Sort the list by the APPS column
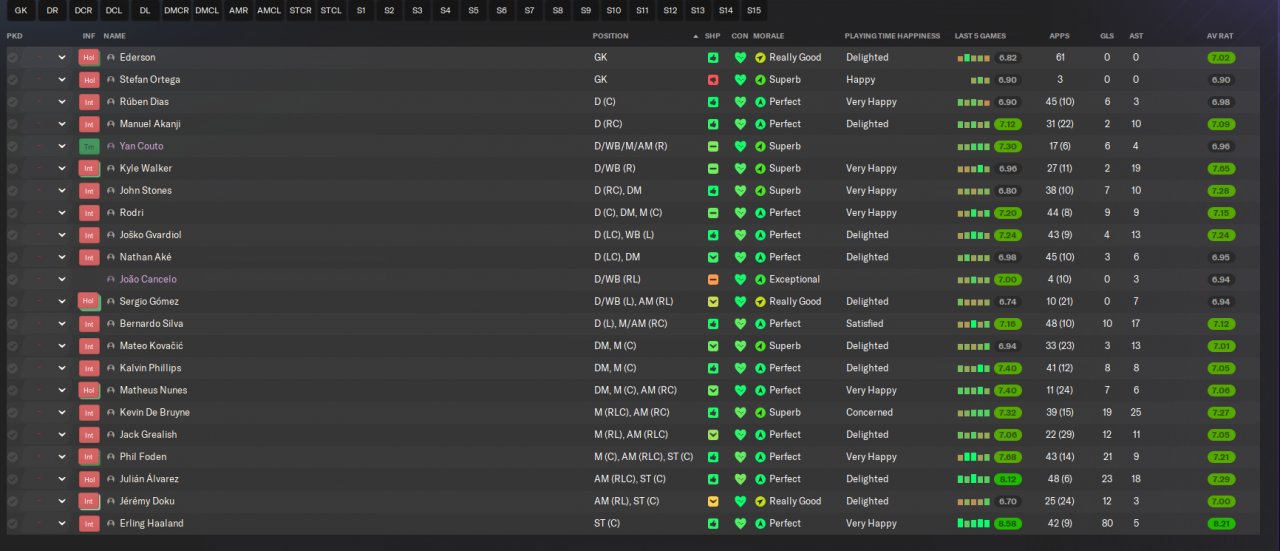The height and width of the screenshot is (551, 1280). tap(1060, 36)
